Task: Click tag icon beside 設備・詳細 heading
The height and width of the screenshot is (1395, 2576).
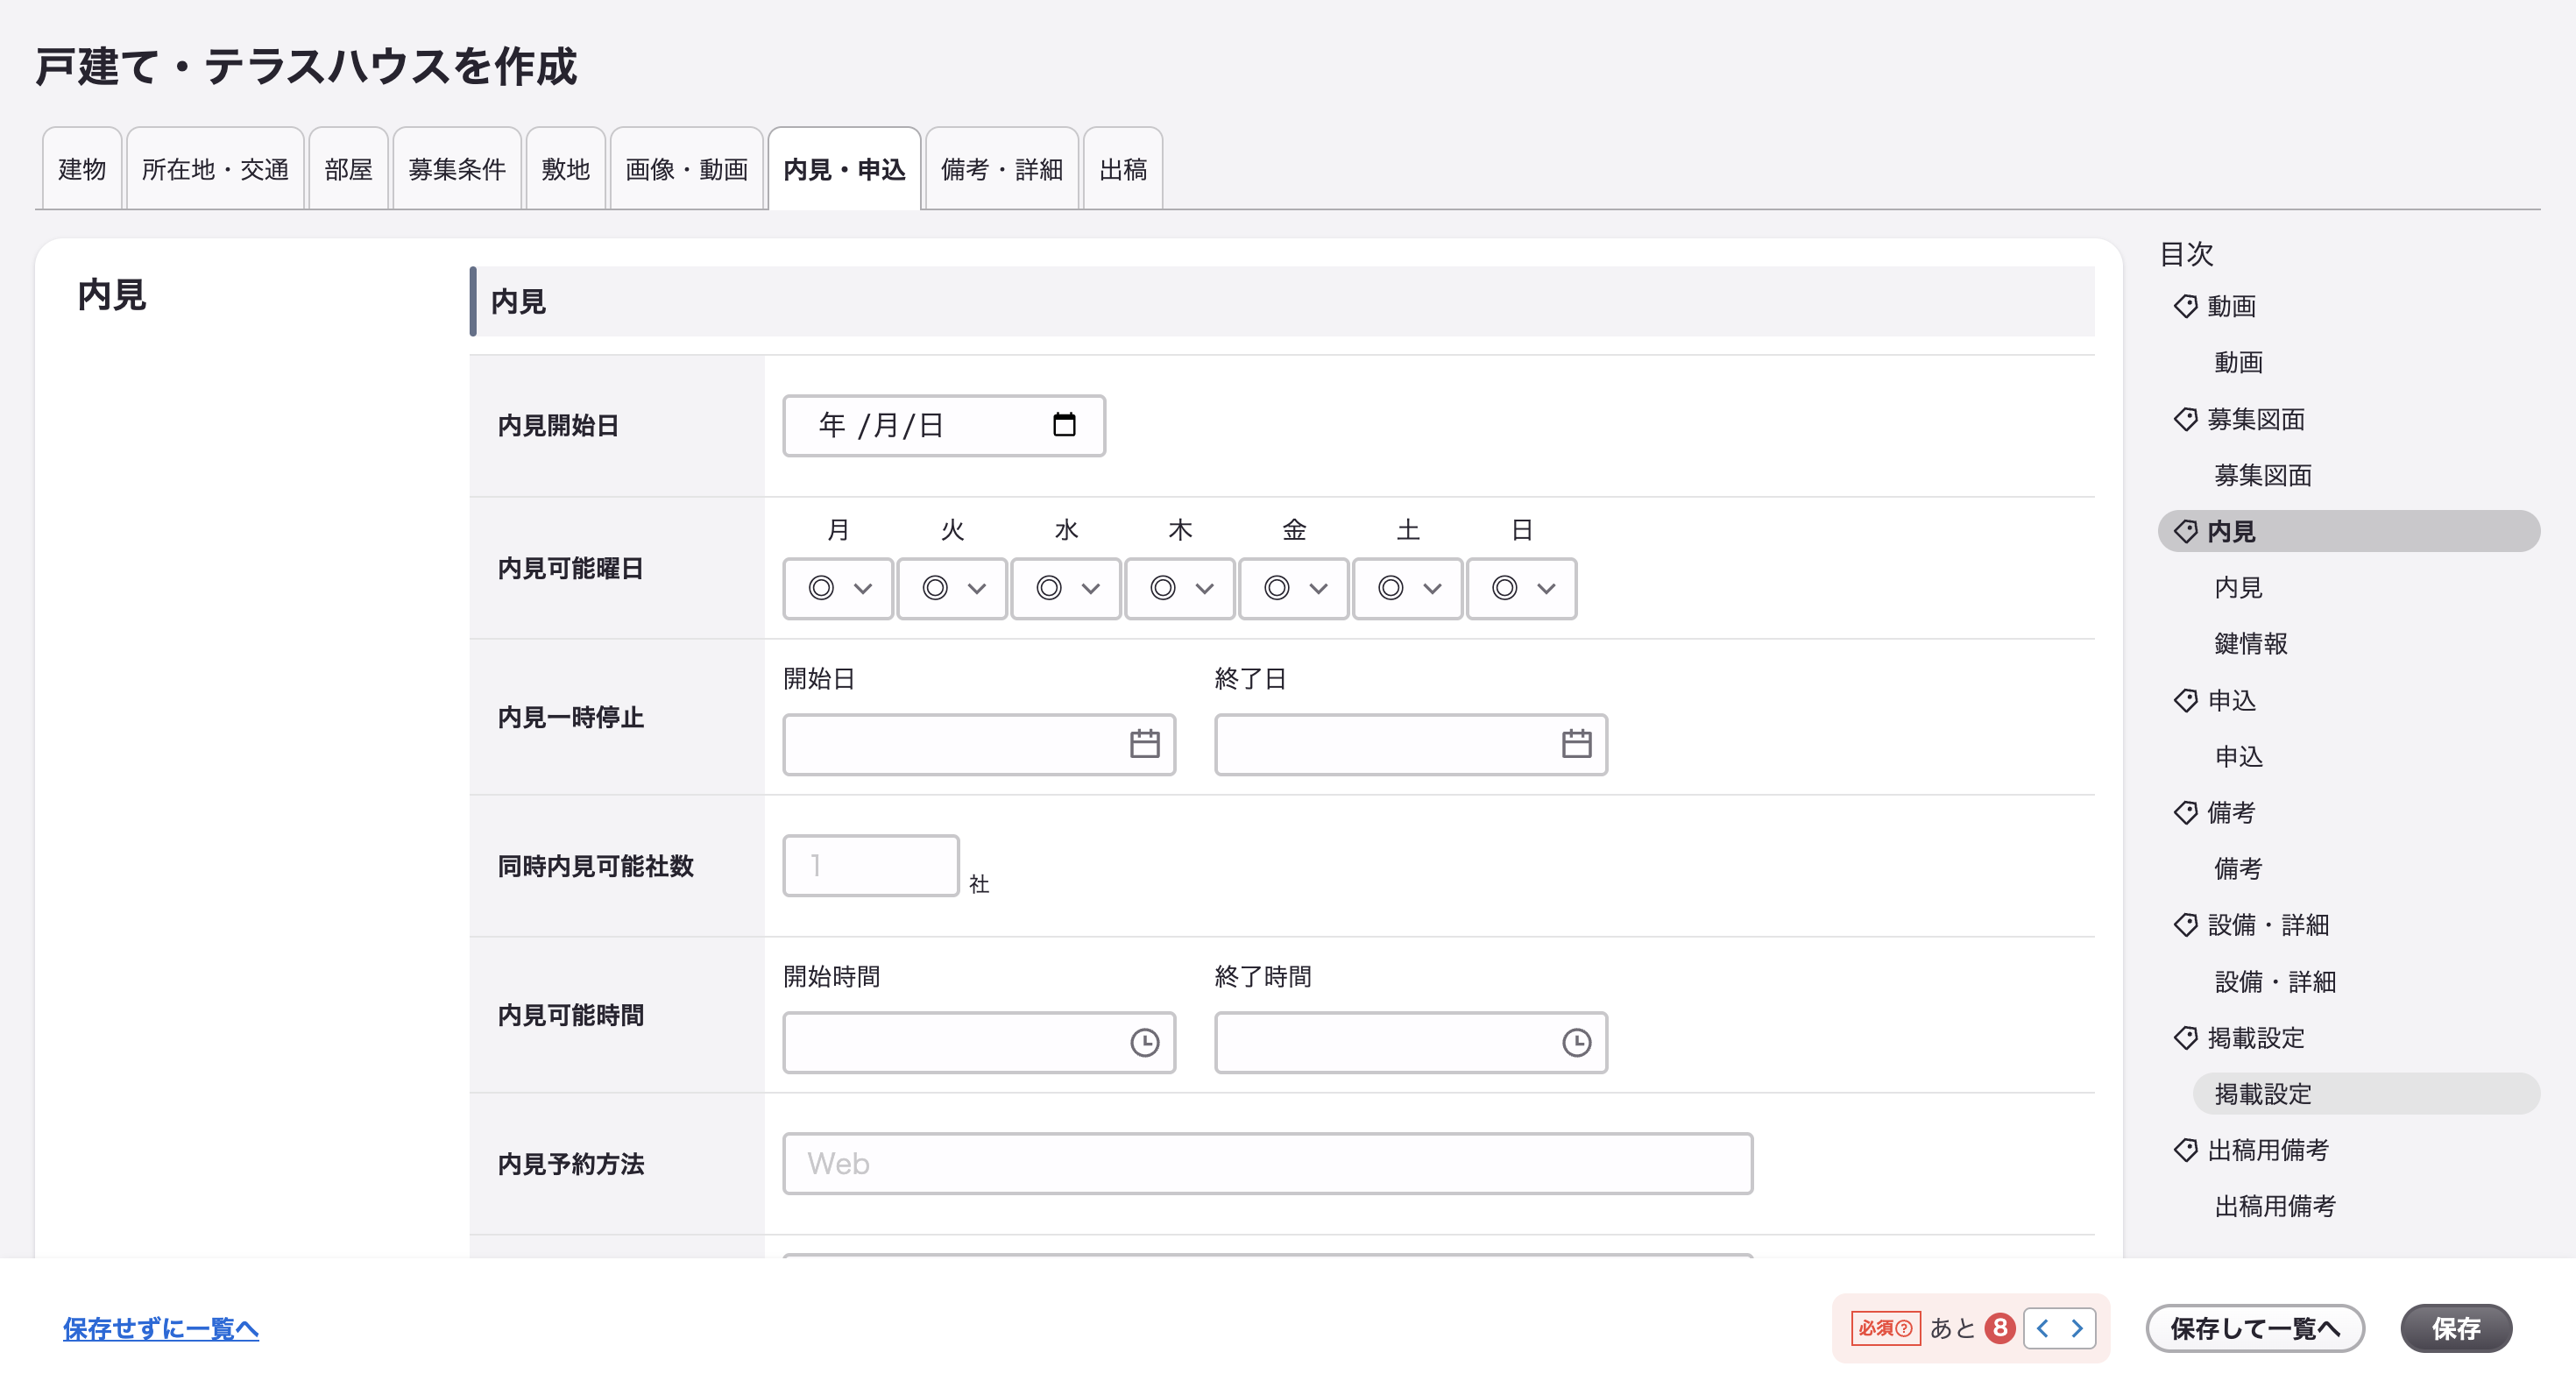Action: tap(2185, 925)
